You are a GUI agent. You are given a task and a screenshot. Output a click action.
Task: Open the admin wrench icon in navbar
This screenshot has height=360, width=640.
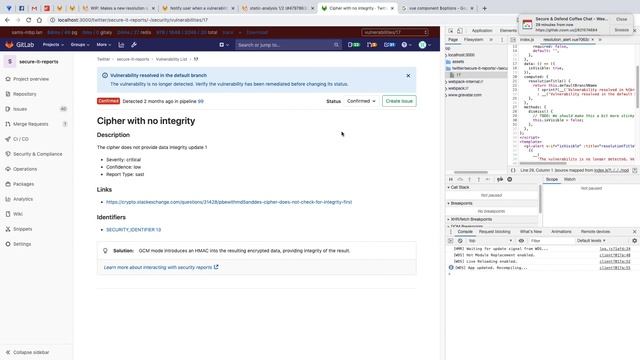tap(134, 45)
